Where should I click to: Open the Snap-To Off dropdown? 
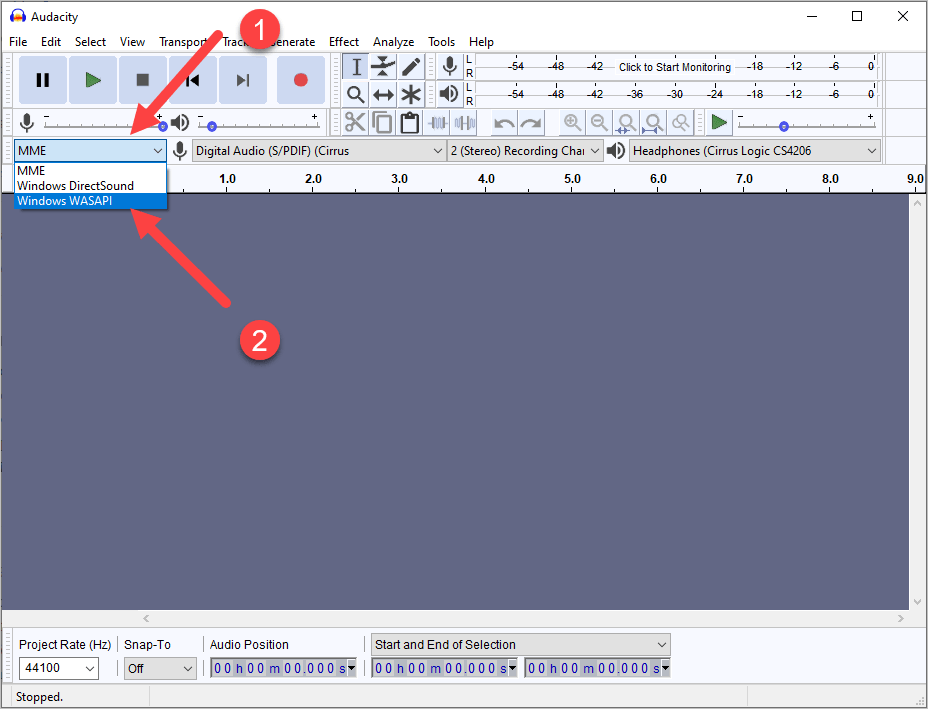click(x=160, y=668)
